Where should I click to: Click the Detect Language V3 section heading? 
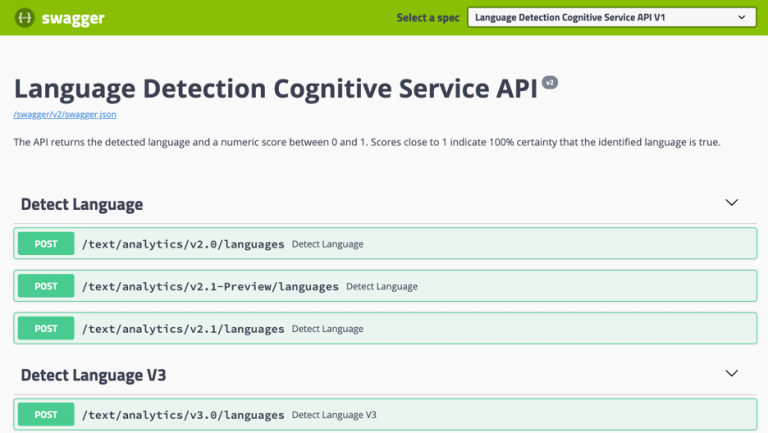[93, 375]
